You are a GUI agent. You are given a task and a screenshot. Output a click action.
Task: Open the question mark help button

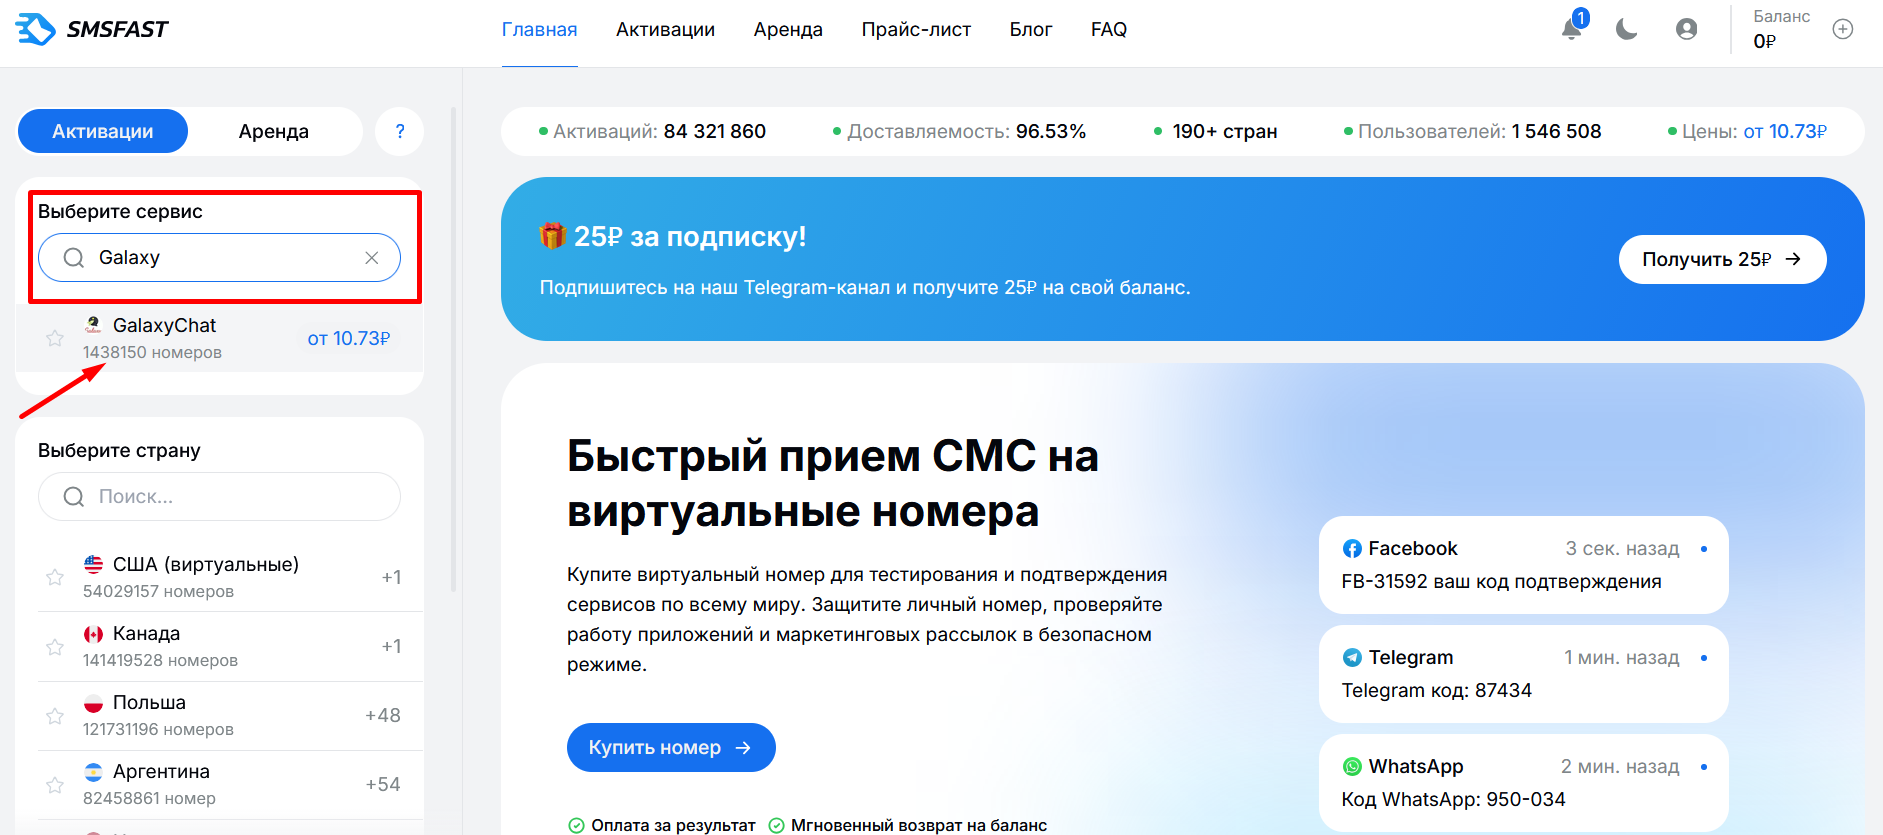400,131
